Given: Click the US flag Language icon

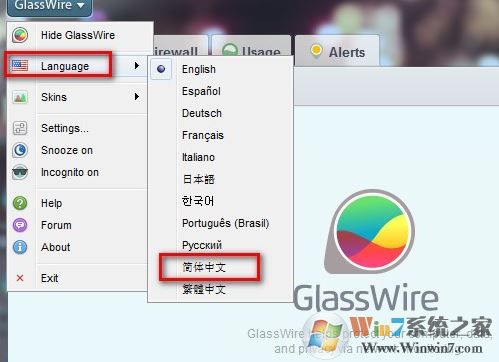Looking at the screenshot, I should coord(20,66).
